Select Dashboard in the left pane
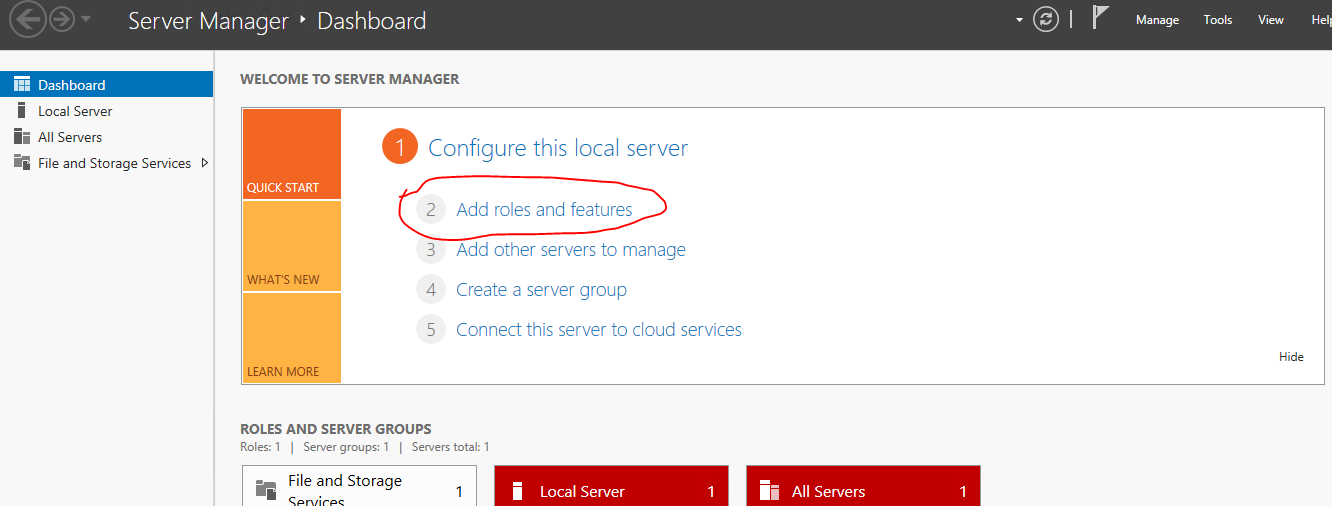The height and width of the screenshot is (506, 1332). coord(106,85)
